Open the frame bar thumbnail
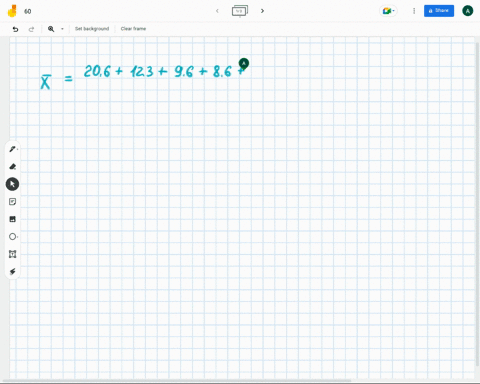This screenshot has width=480, height=384. click(240, 11)
